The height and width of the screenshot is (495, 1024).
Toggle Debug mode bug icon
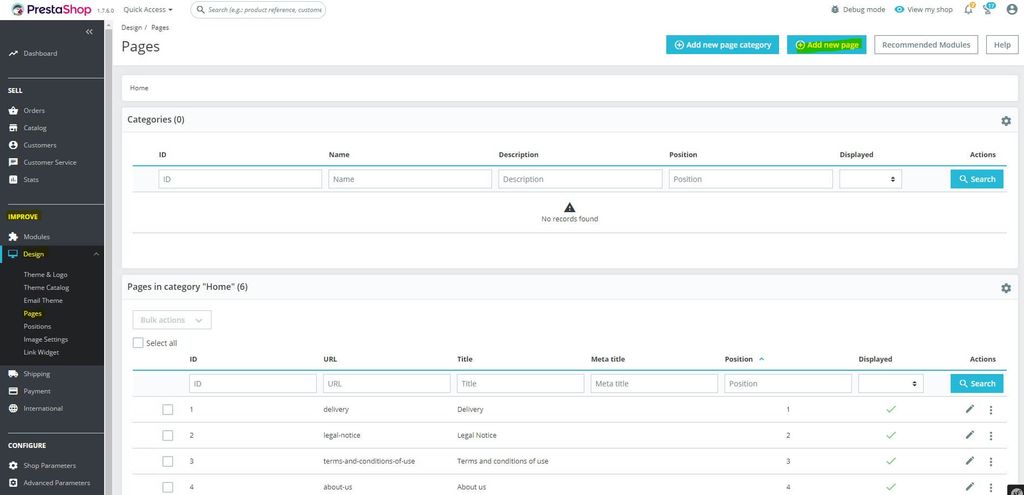(x=835, y=10)
